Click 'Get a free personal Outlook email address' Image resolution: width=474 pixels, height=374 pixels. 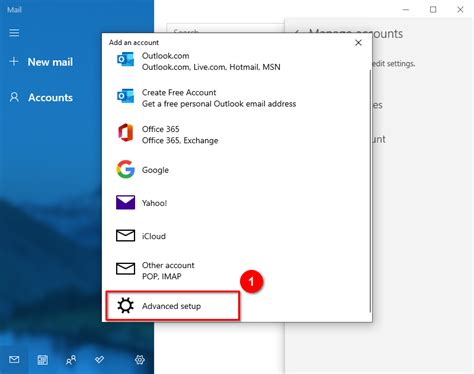click(x=219, y=104)
